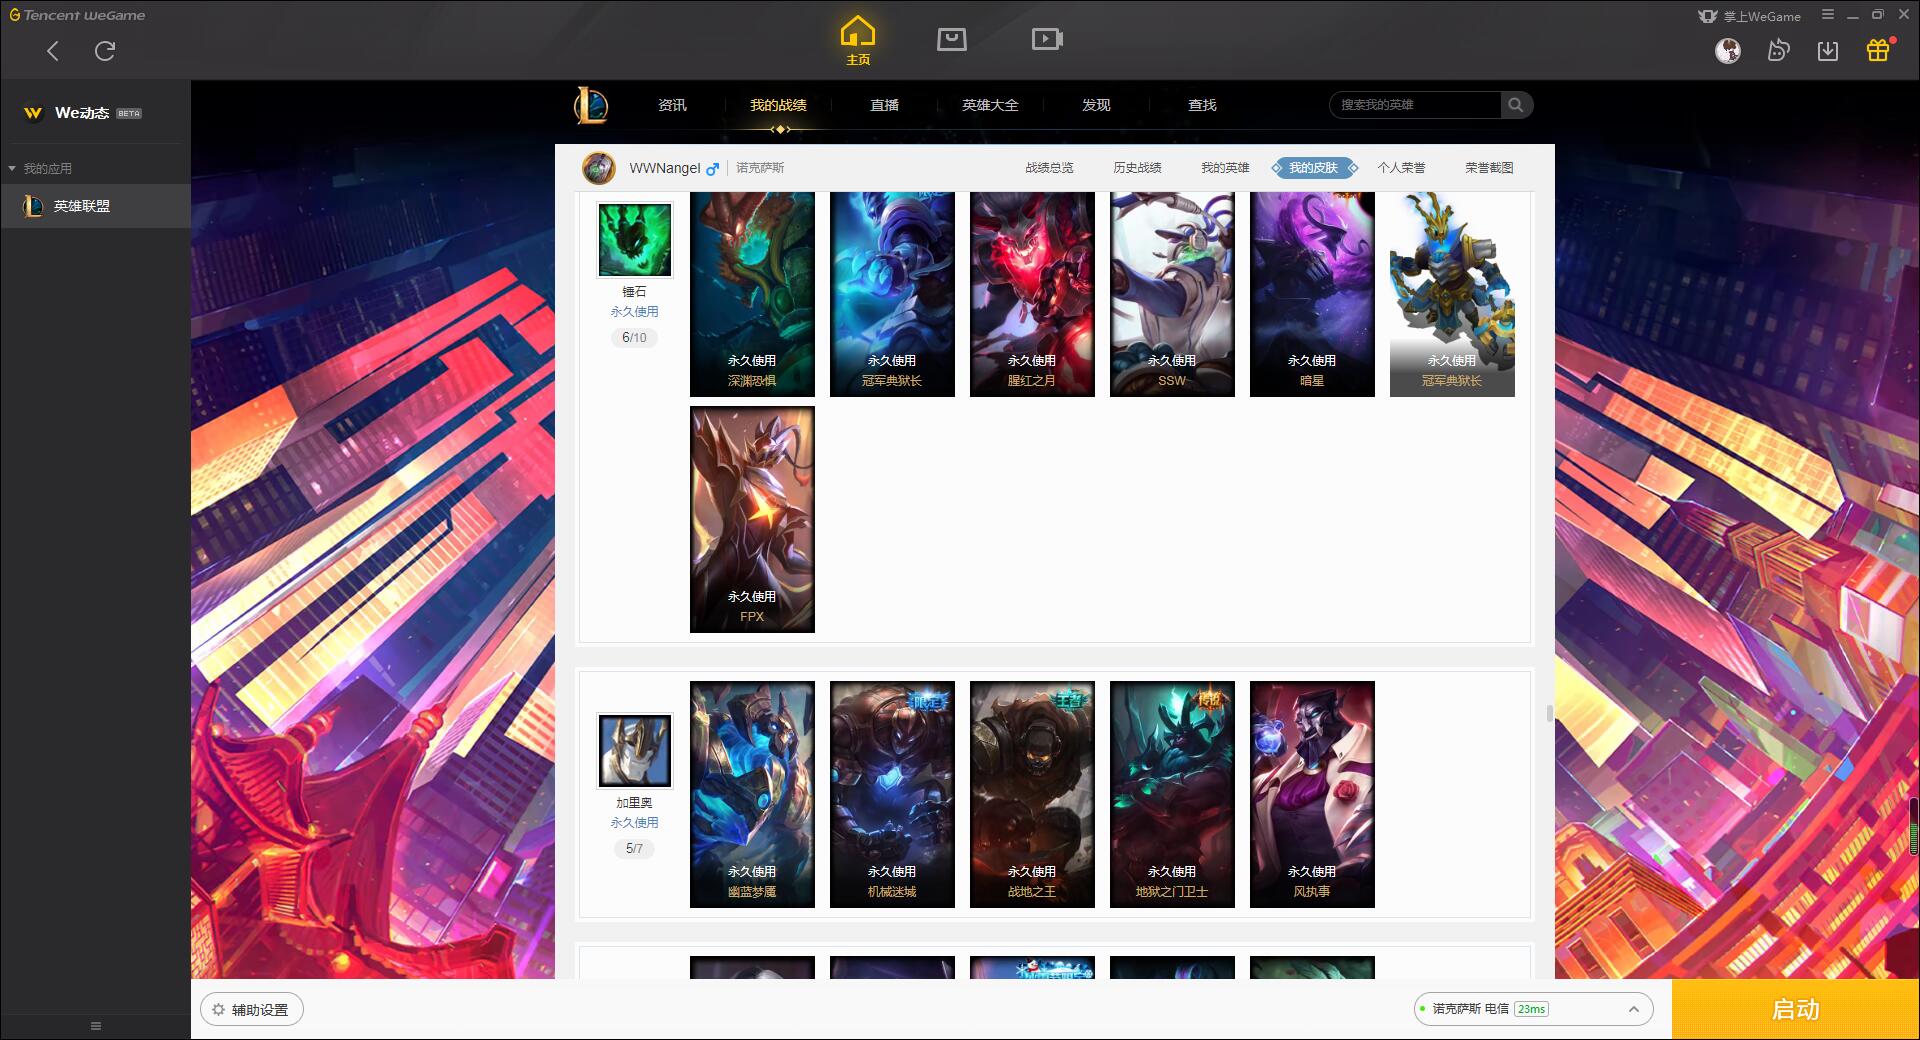Switch to the 我的英雄 tab
The image size is (1920, 1040).
point(1225,168)
